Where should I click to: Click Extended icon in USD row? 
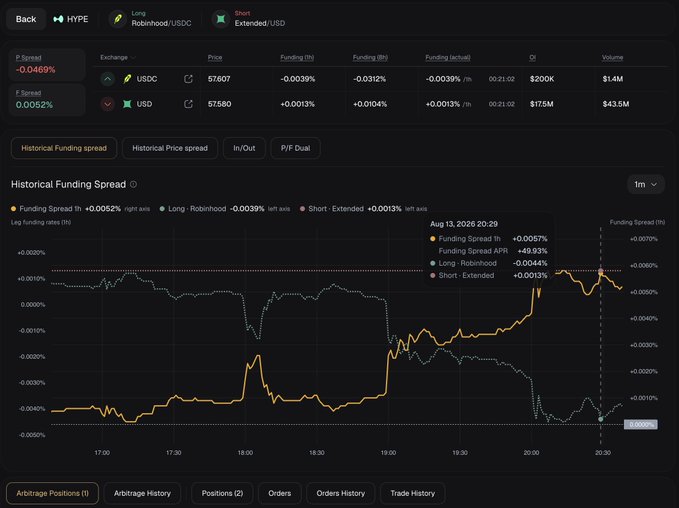[127, 104]
